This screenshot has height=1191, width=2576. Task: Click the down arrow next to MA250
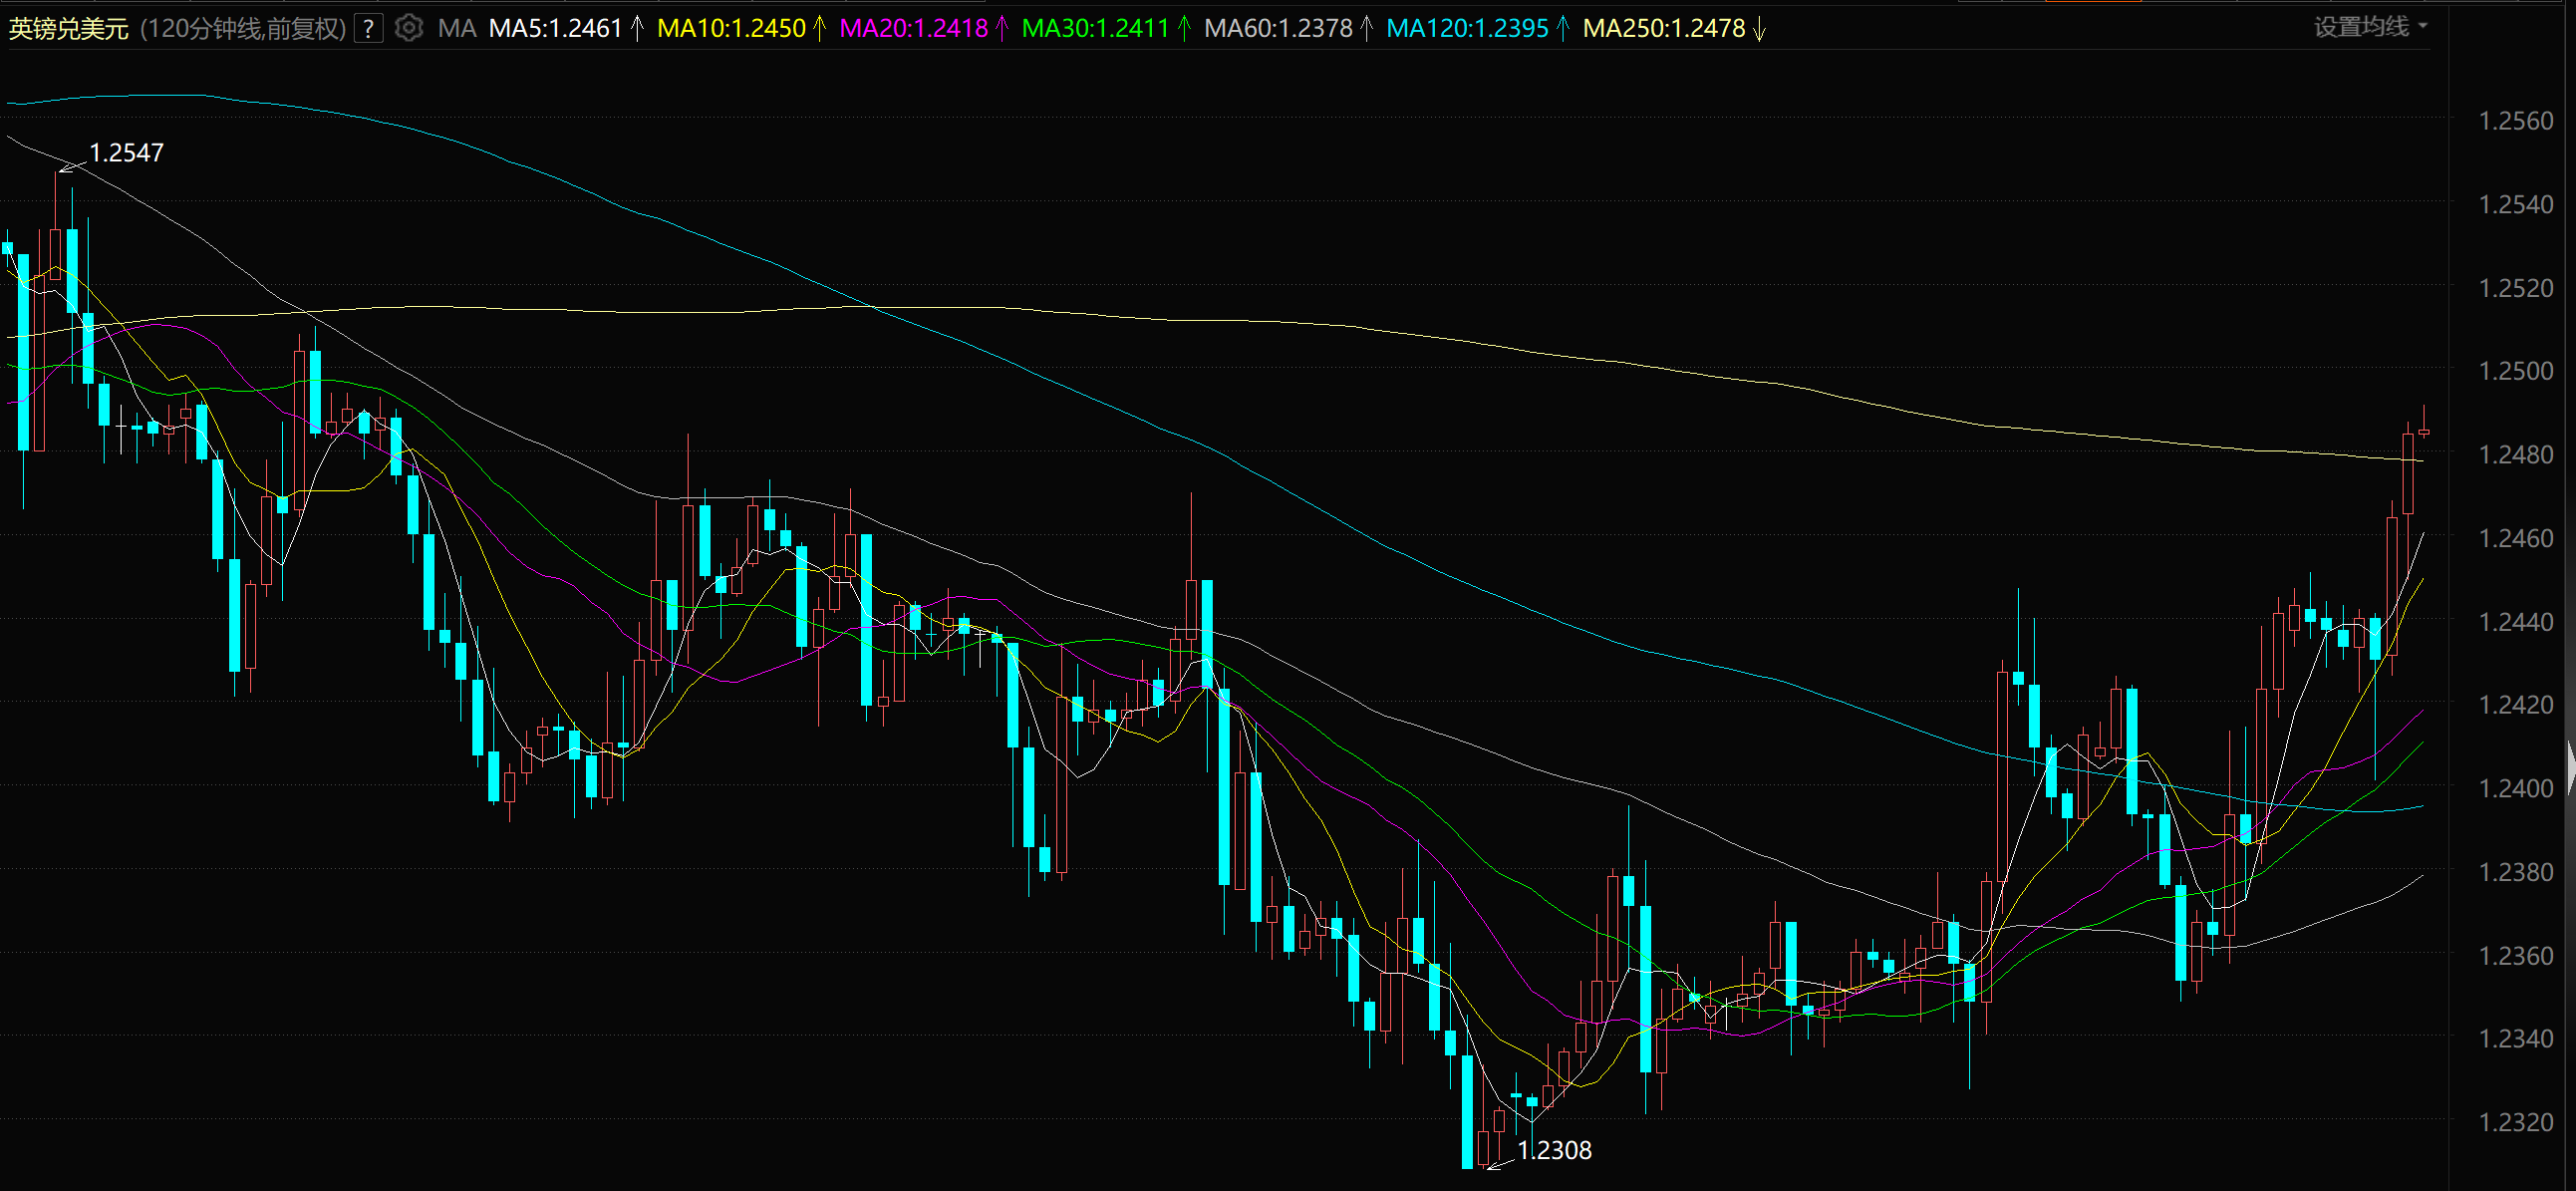point(1760,29)
